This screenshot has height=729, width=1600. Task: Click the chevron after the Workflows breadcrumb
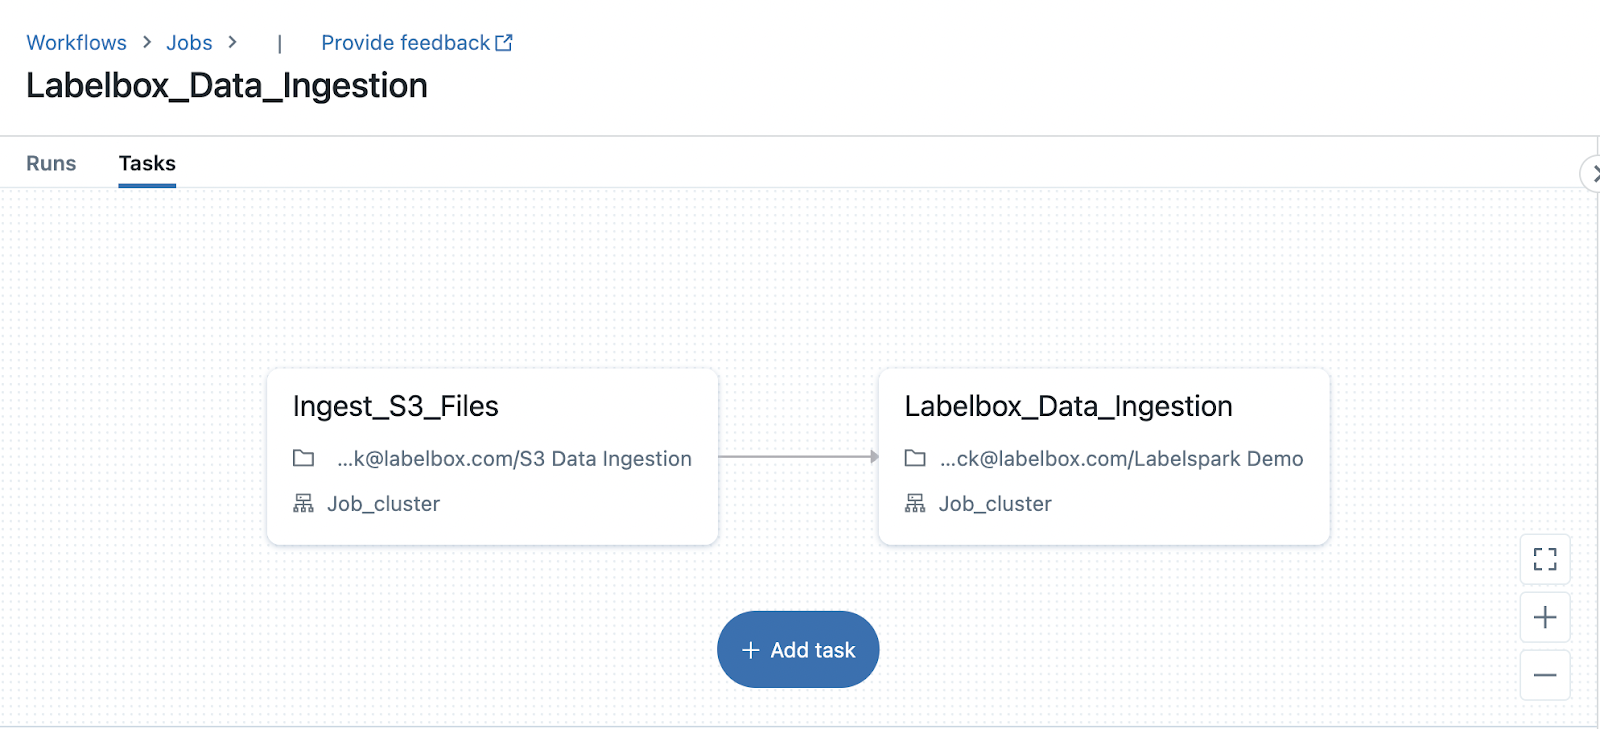pyautogui.click(x=147, y=42)
